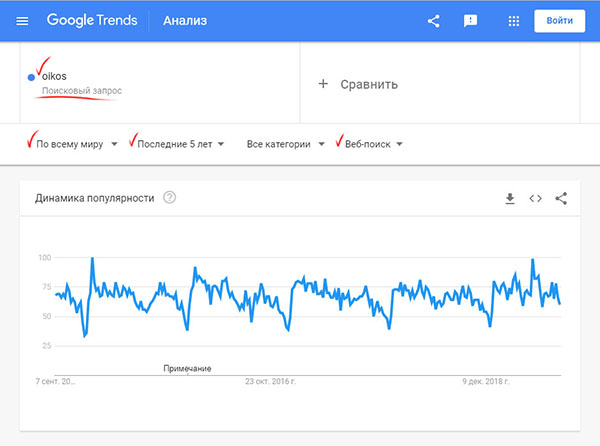
Task: Open the hamburger main menu
Action: (x=22, y=21)
